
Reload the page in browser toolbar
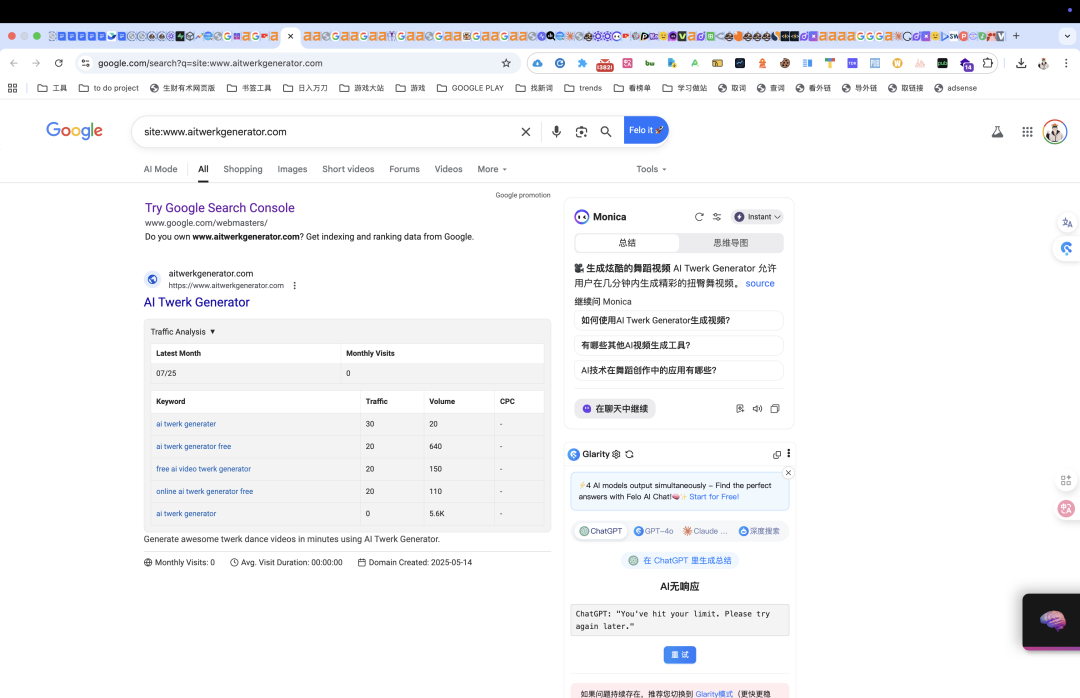pyautogui.click(x=59, y=63)
